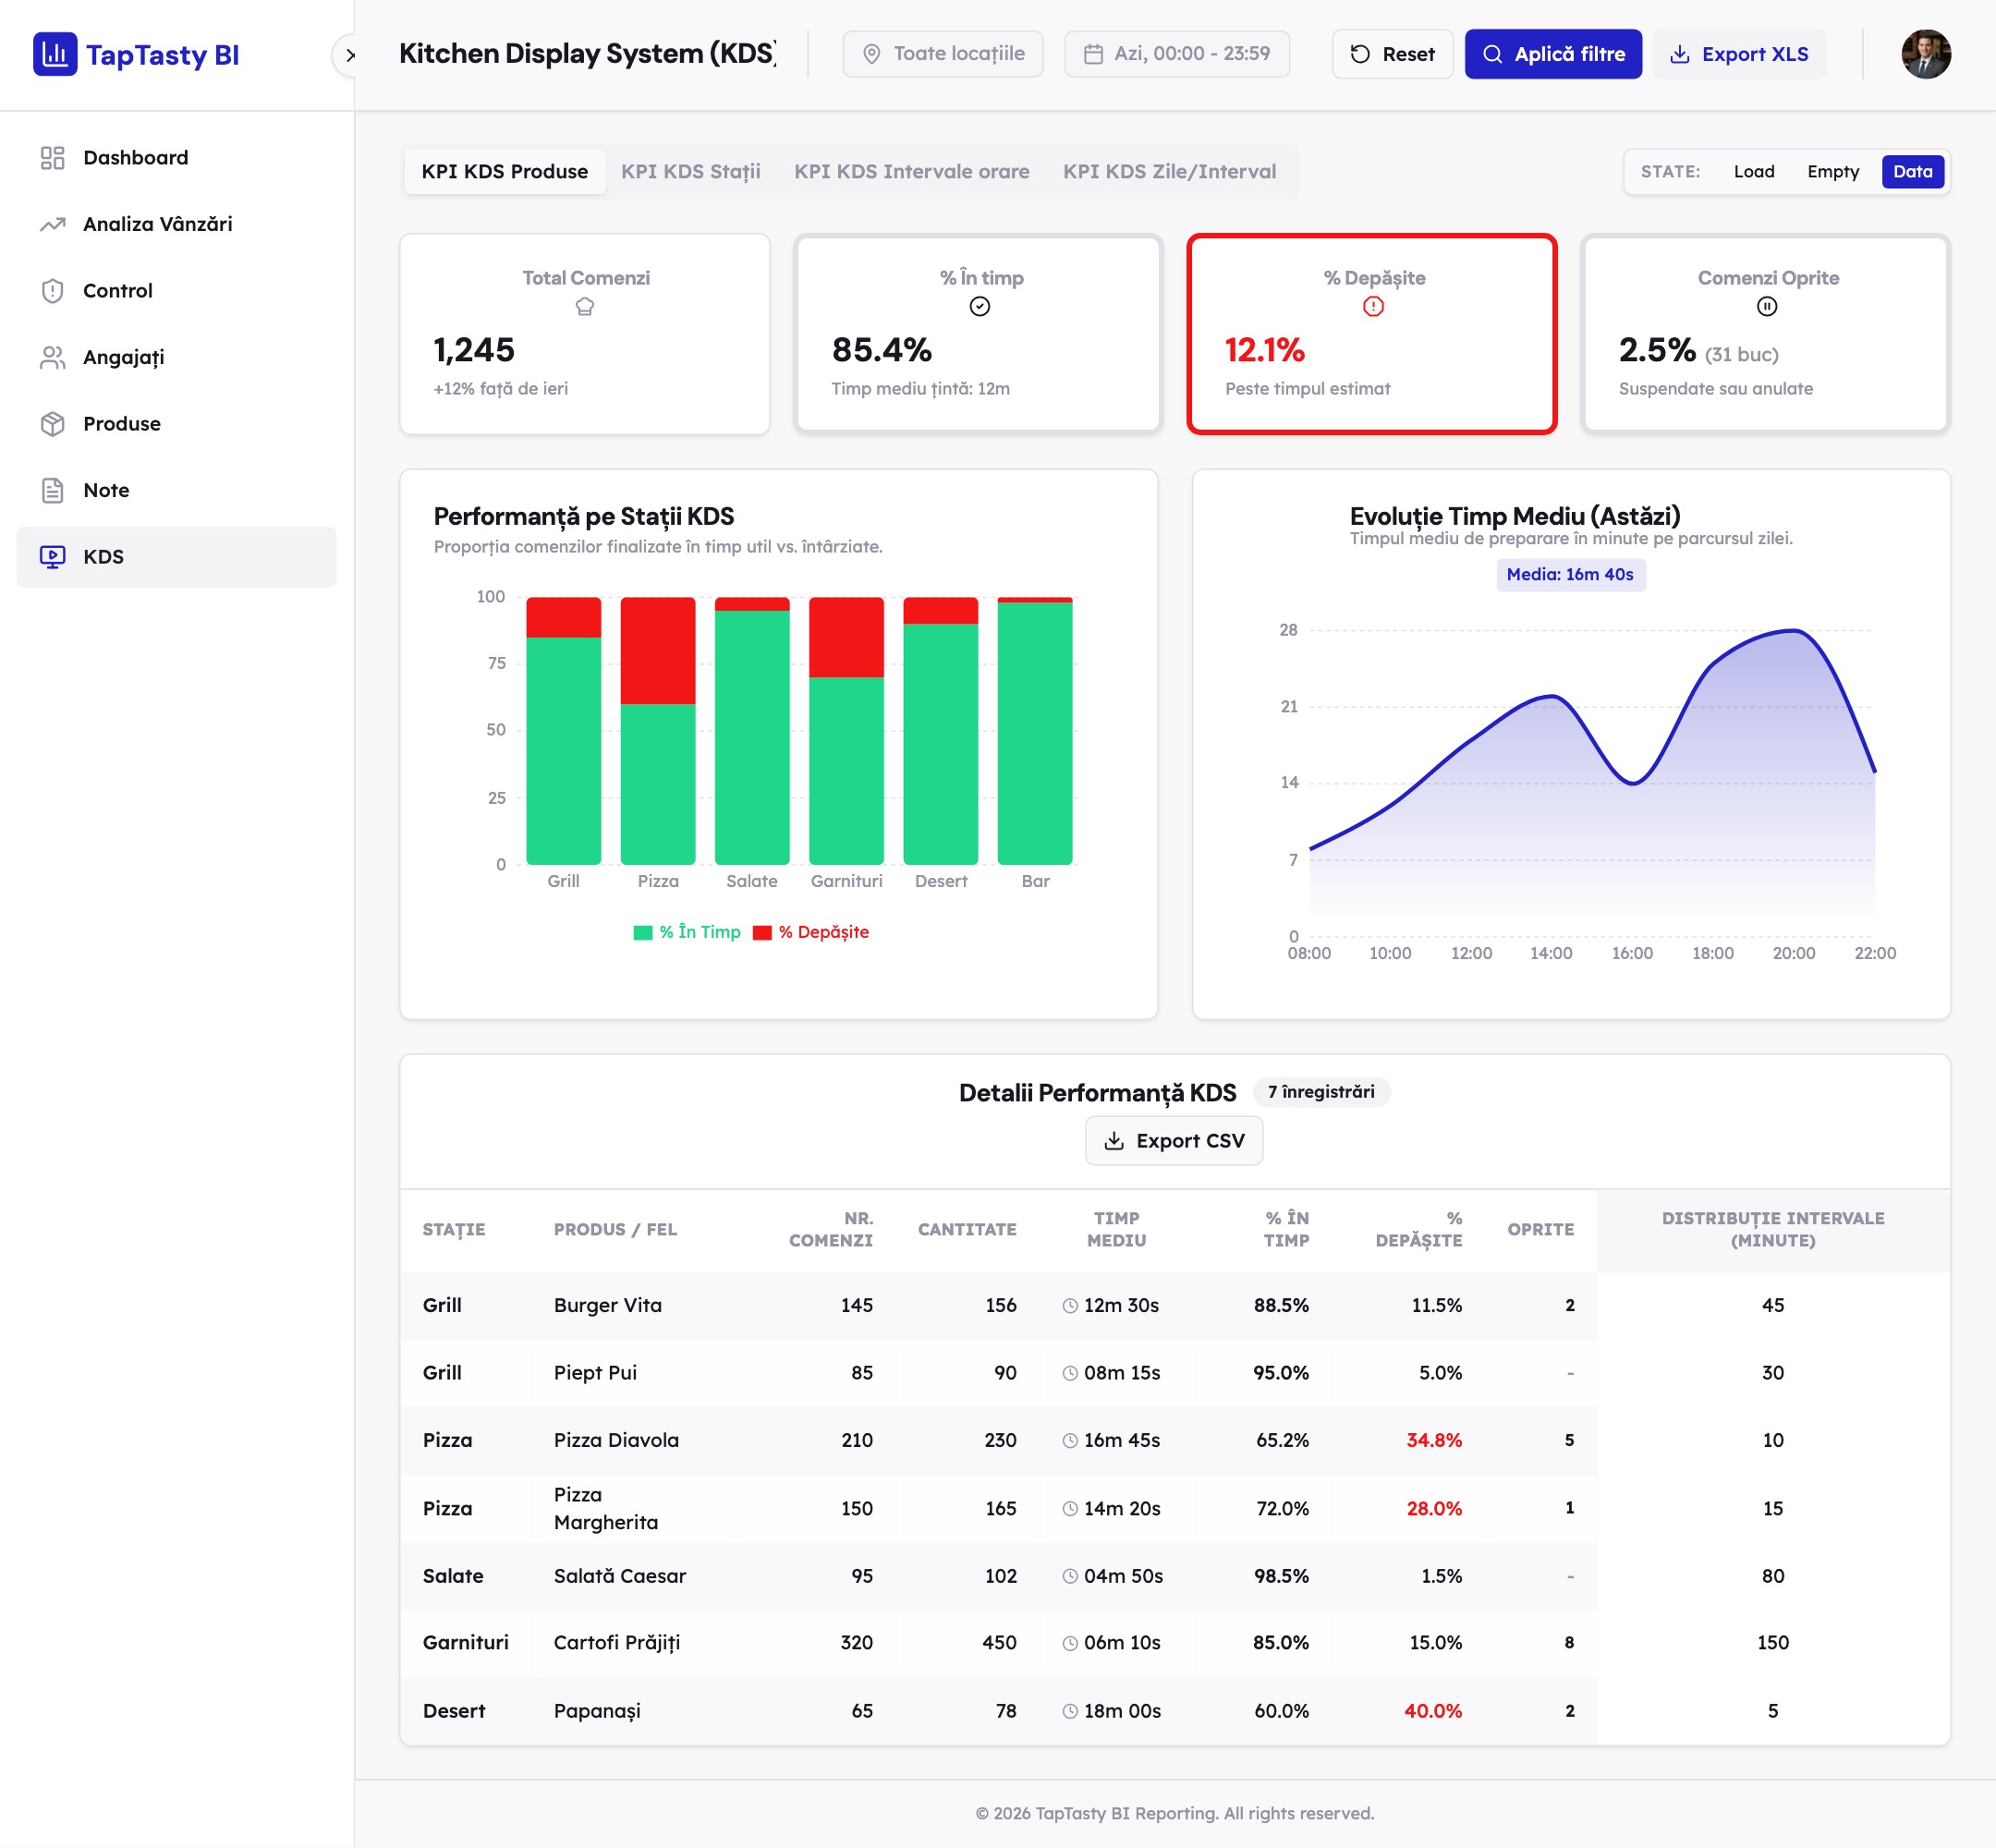Screen dimensions: 1996x1848
Task: Open the Toate locațiile location dropdown
Action: [942, 54]
